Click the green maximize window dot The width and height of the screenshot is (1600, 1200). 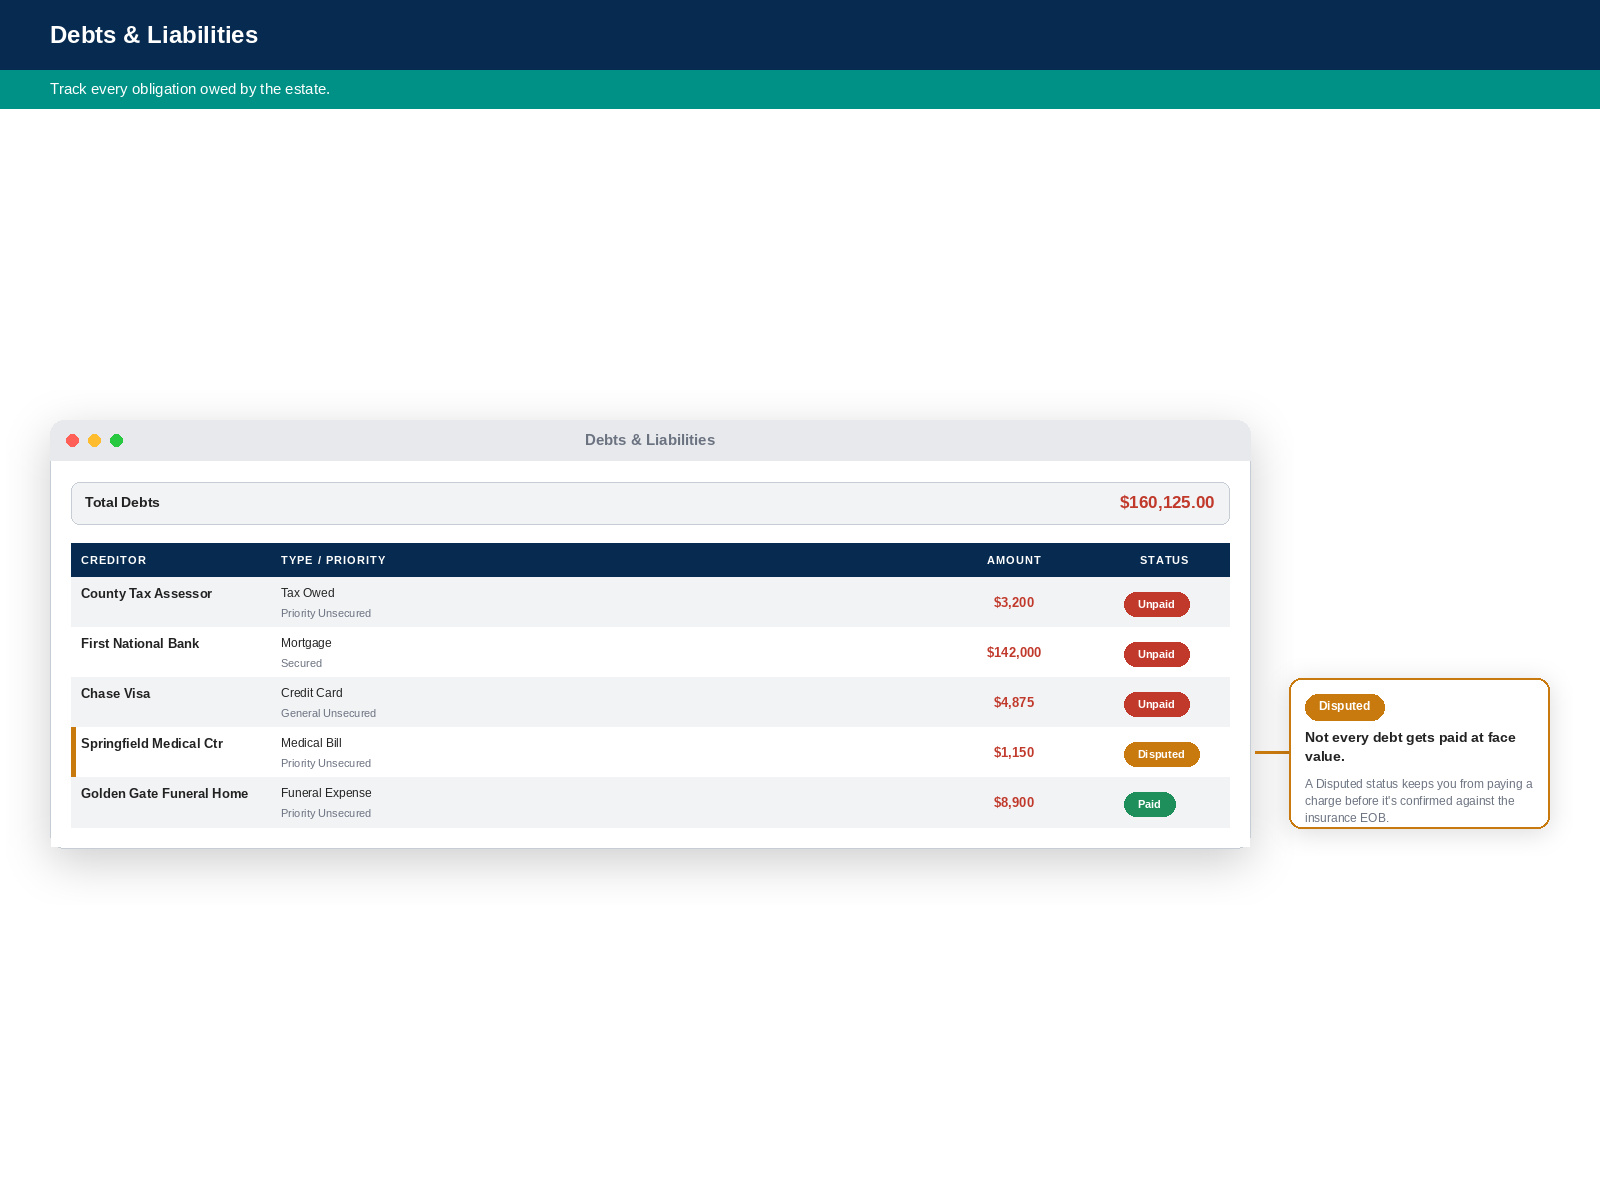point(116,440)
